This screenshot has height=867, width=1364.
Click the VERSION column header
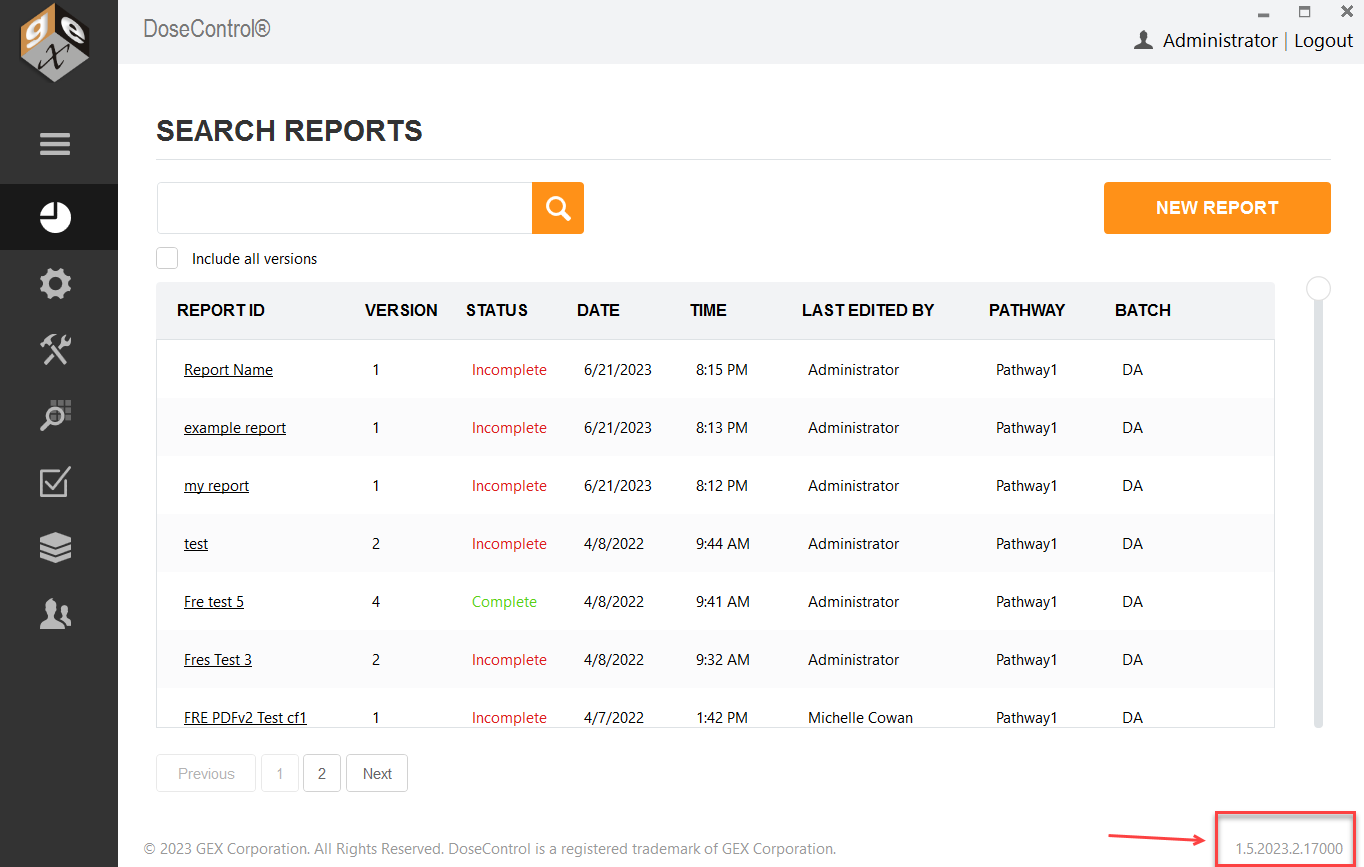tap(401, 310)
